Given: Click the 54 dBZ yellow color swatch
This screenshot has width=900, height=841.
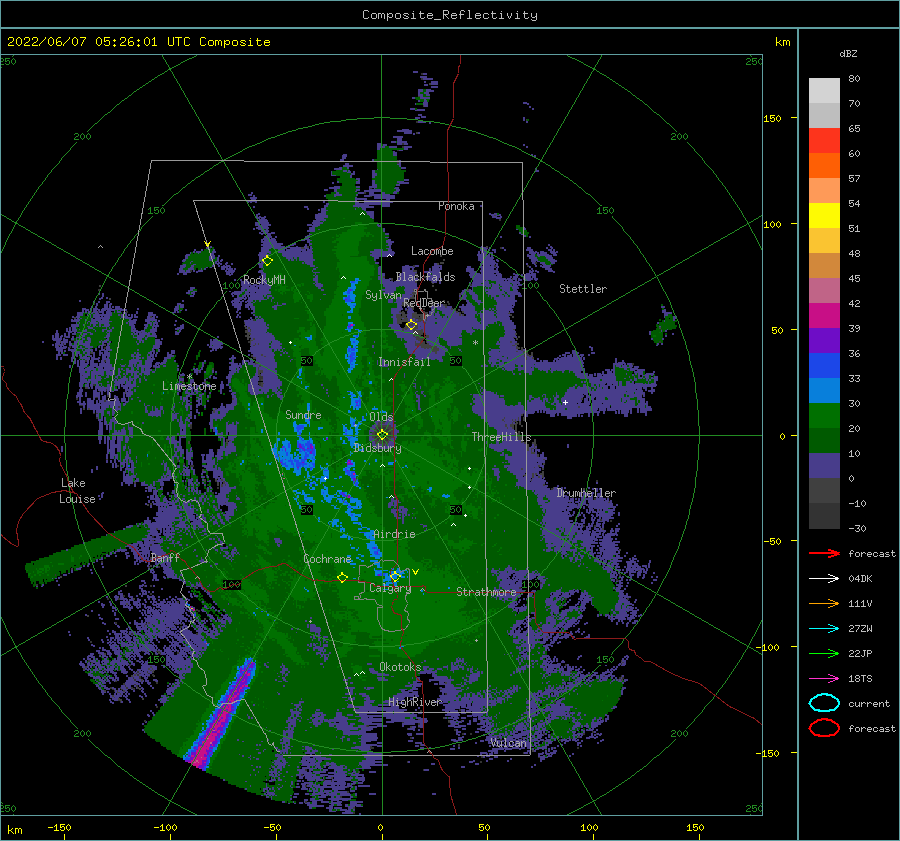Looking at the screenshot, I should (824, 215).
